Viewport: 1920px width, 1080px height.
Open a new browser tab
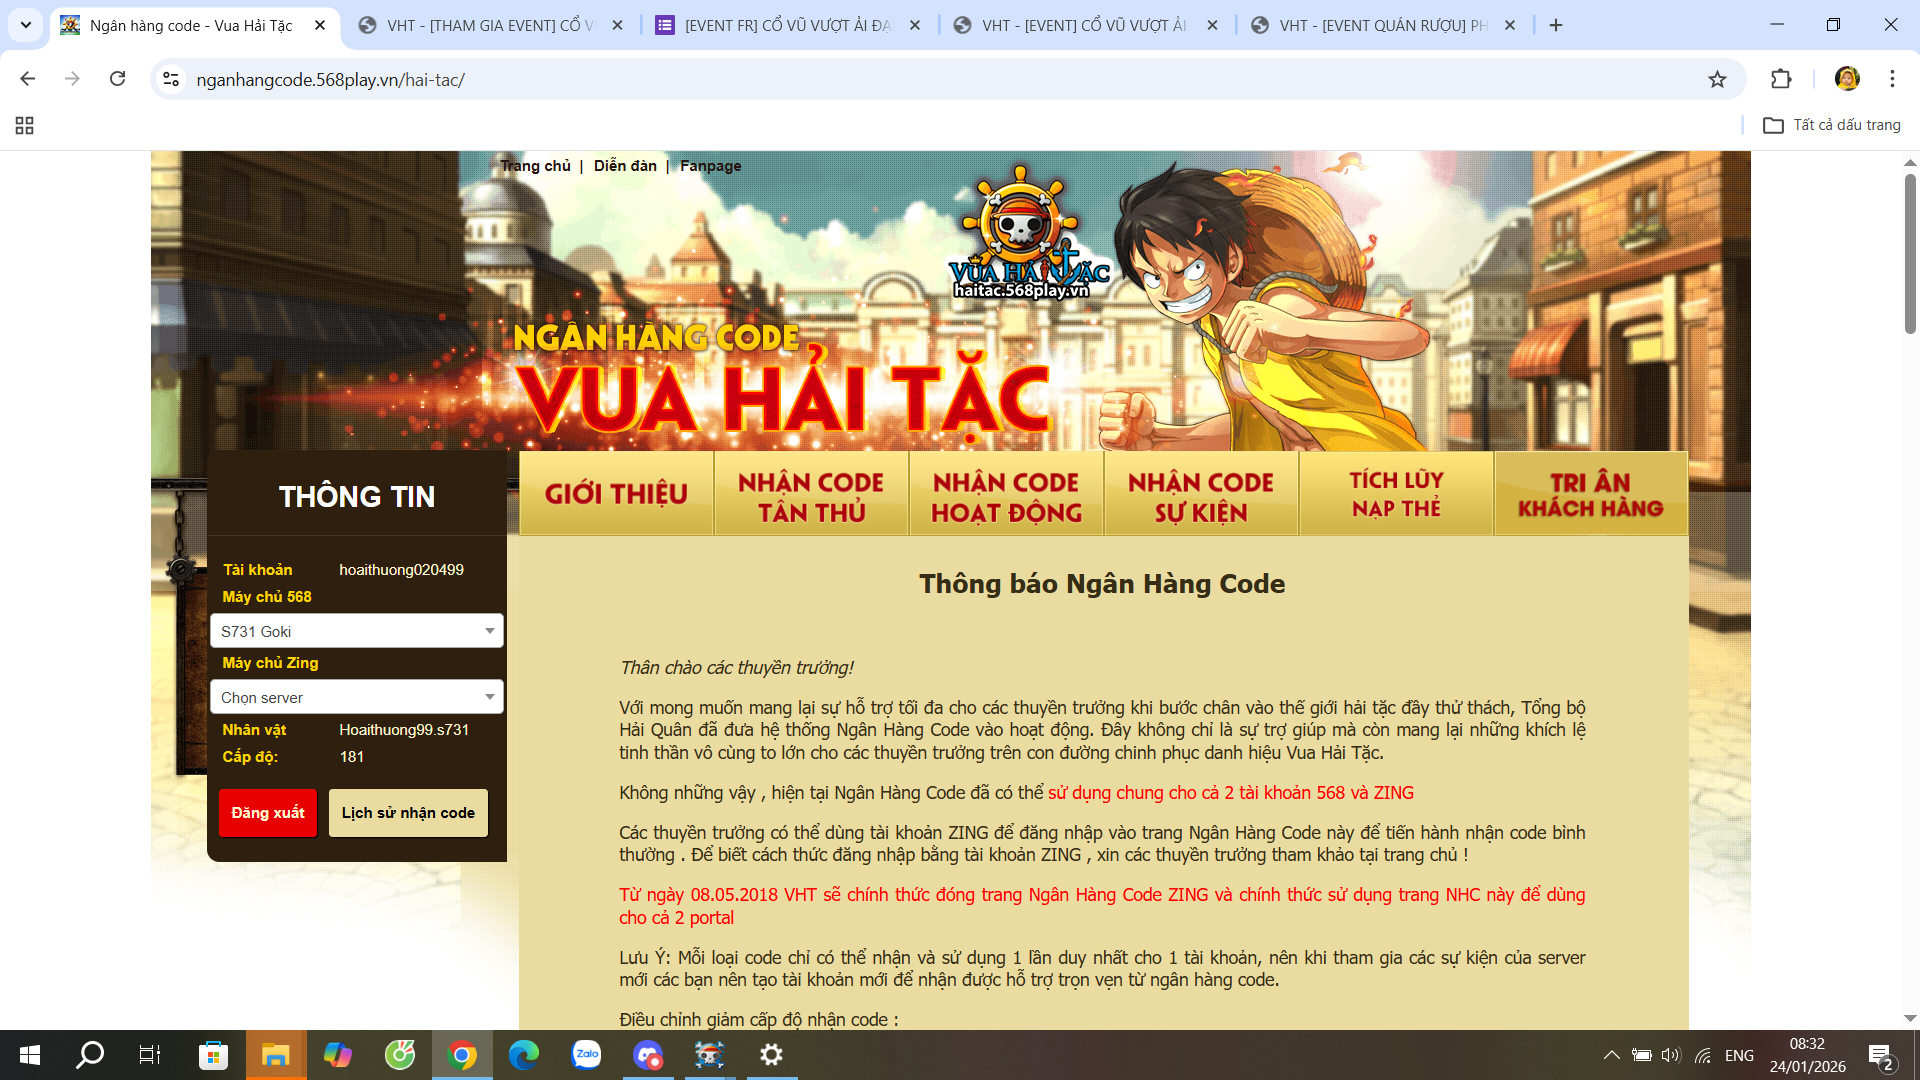[1556, 25]
